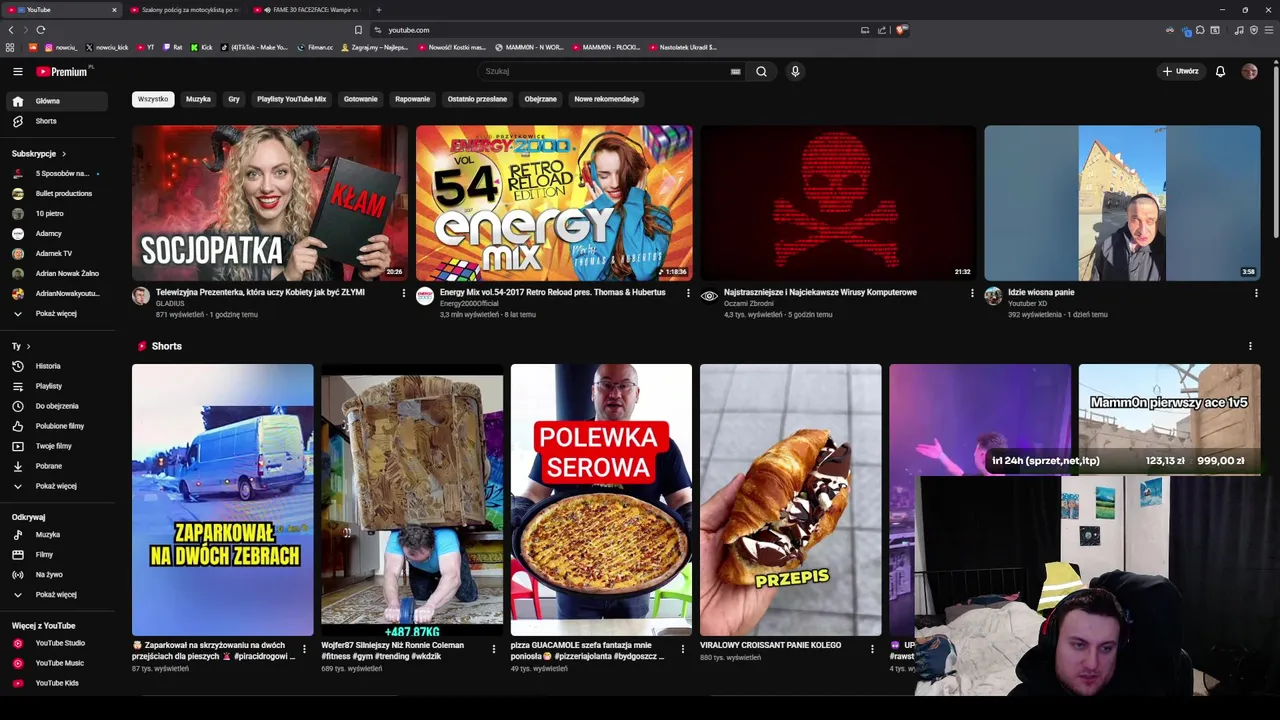Viewport: 1280px width, 720px height.
Task: Open Twoje filmy in sidebar
Action: (56, 446)
